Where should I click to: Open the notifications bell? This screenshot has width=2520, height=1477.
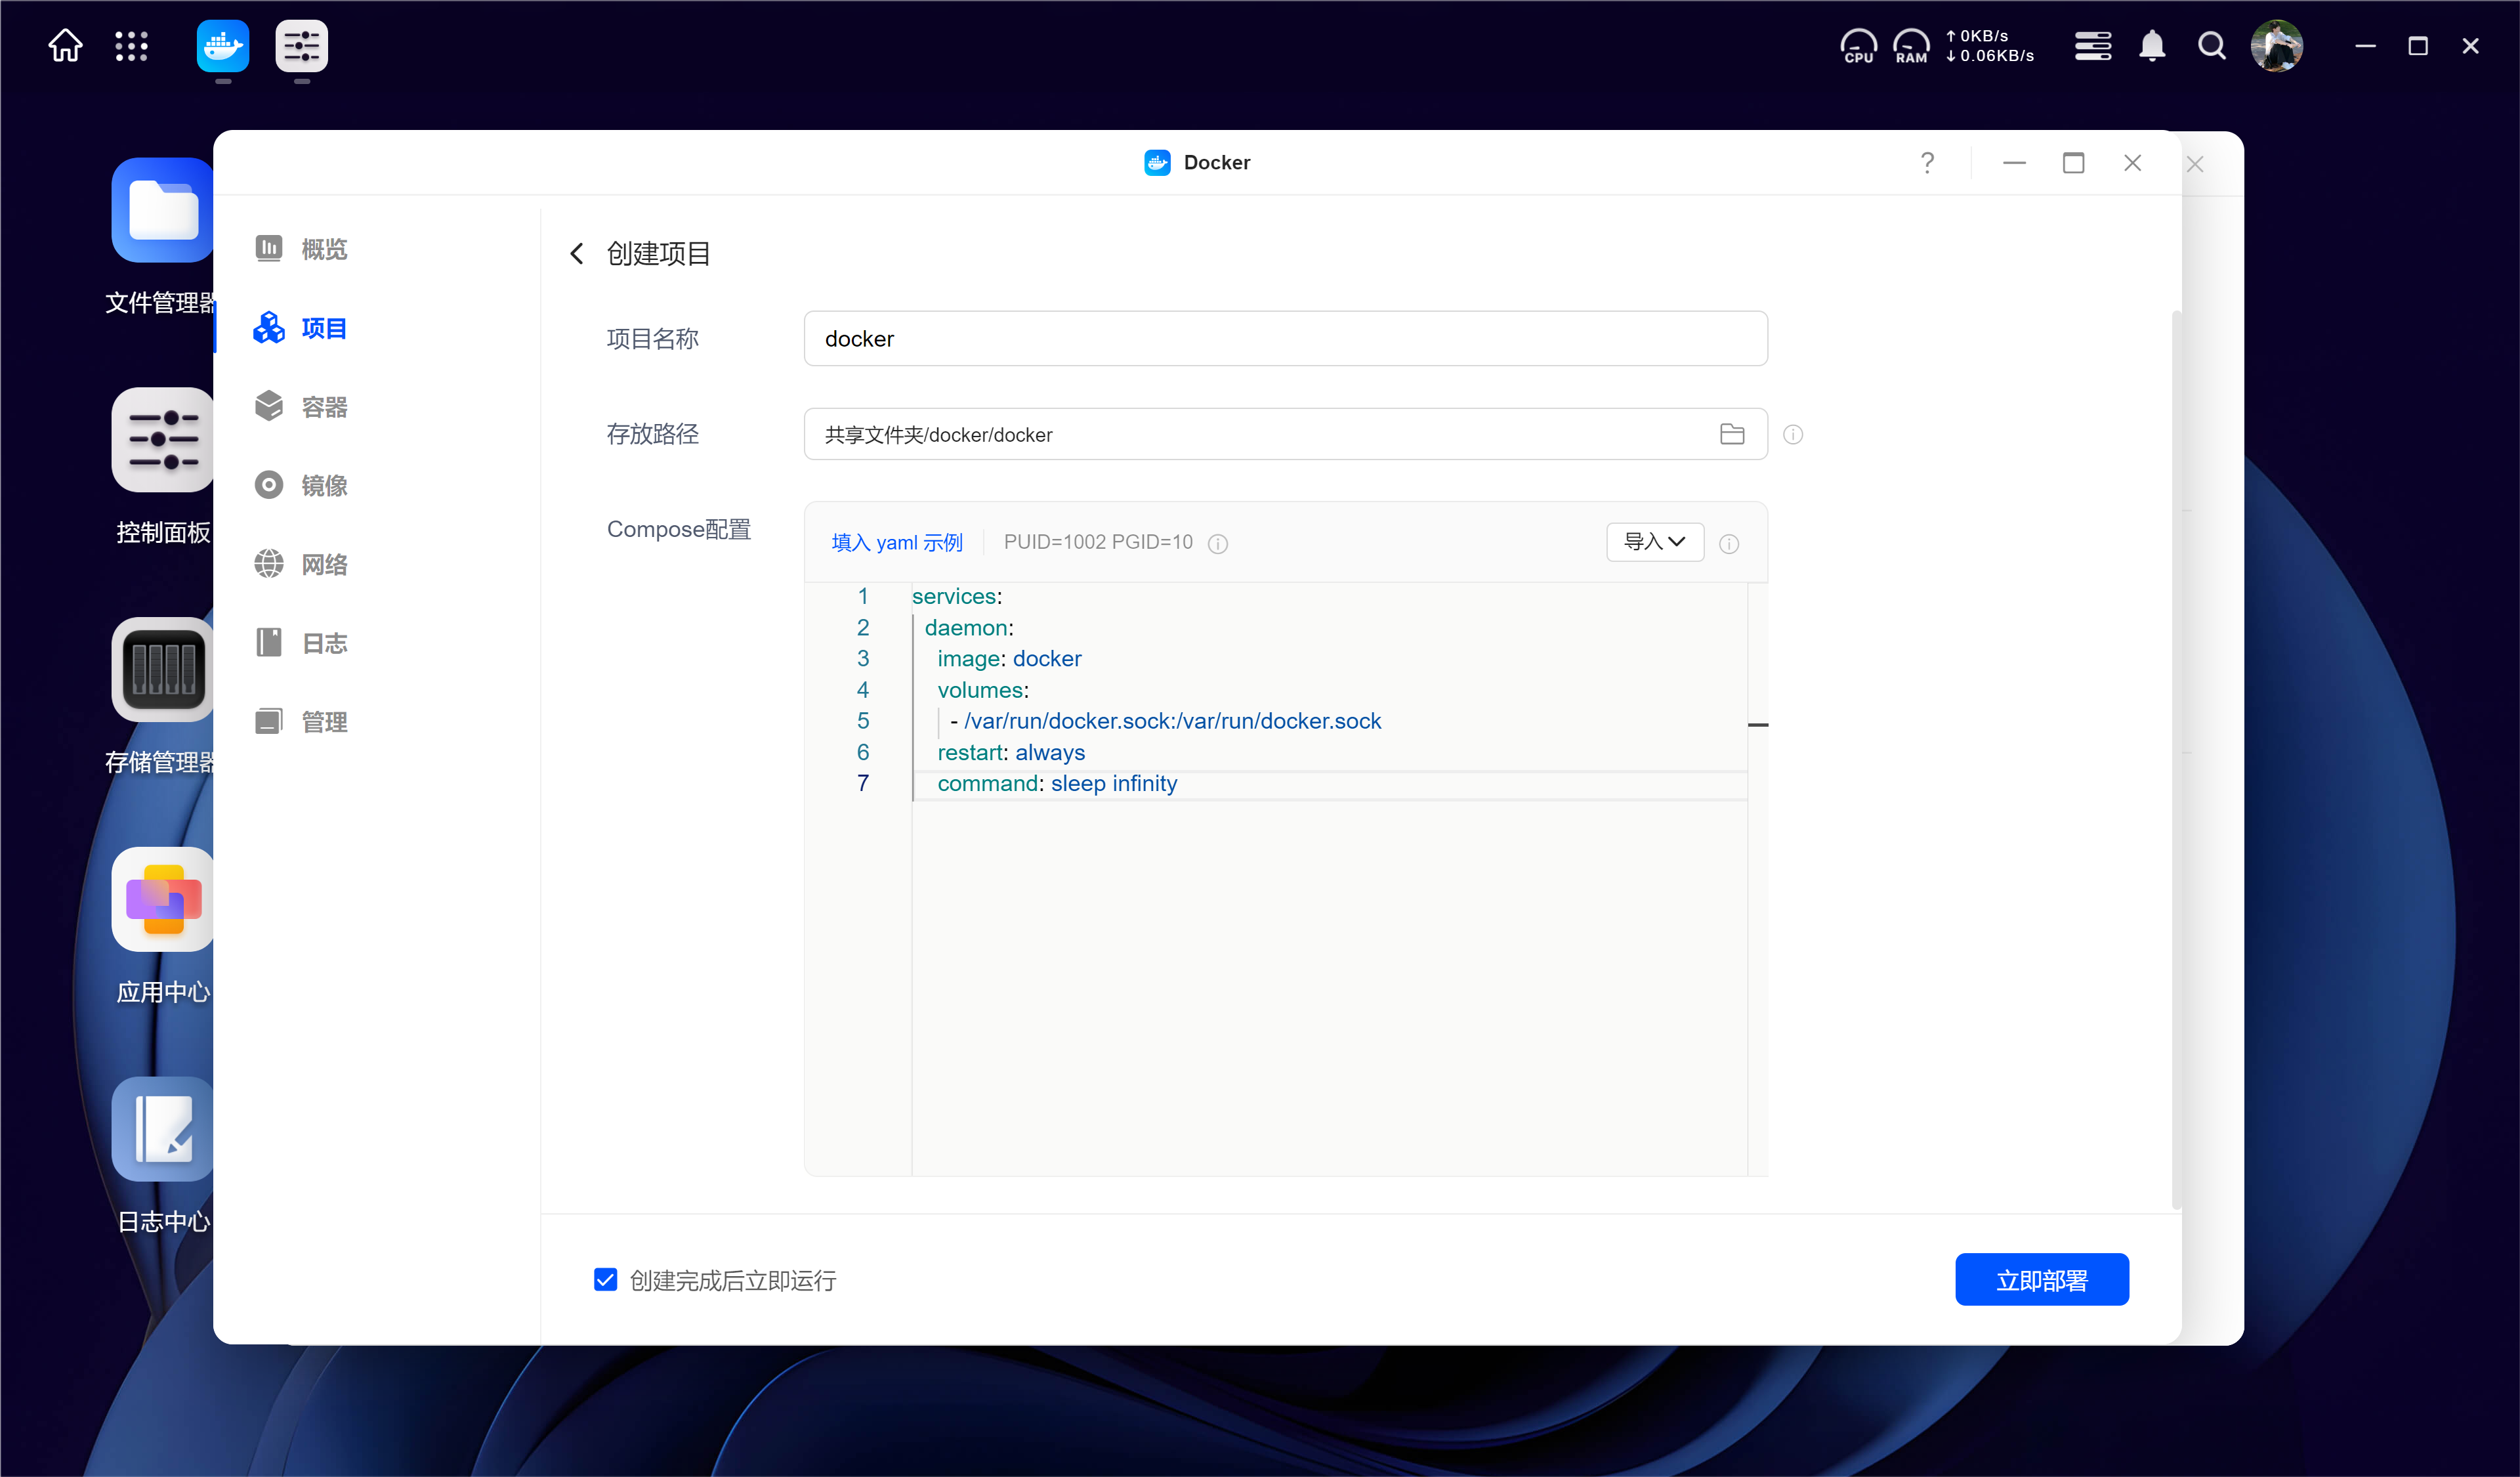click(2152, 46)
